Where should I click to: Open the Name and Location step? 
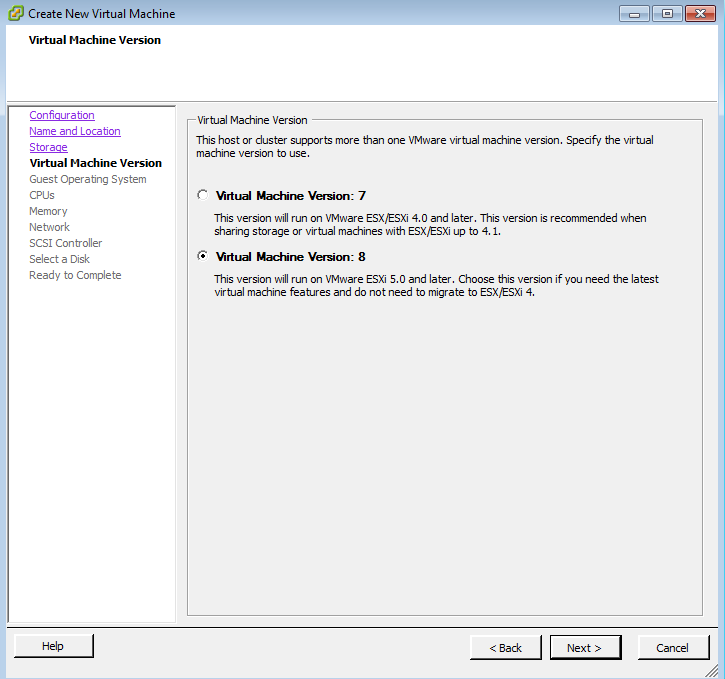tap(75, 131)
